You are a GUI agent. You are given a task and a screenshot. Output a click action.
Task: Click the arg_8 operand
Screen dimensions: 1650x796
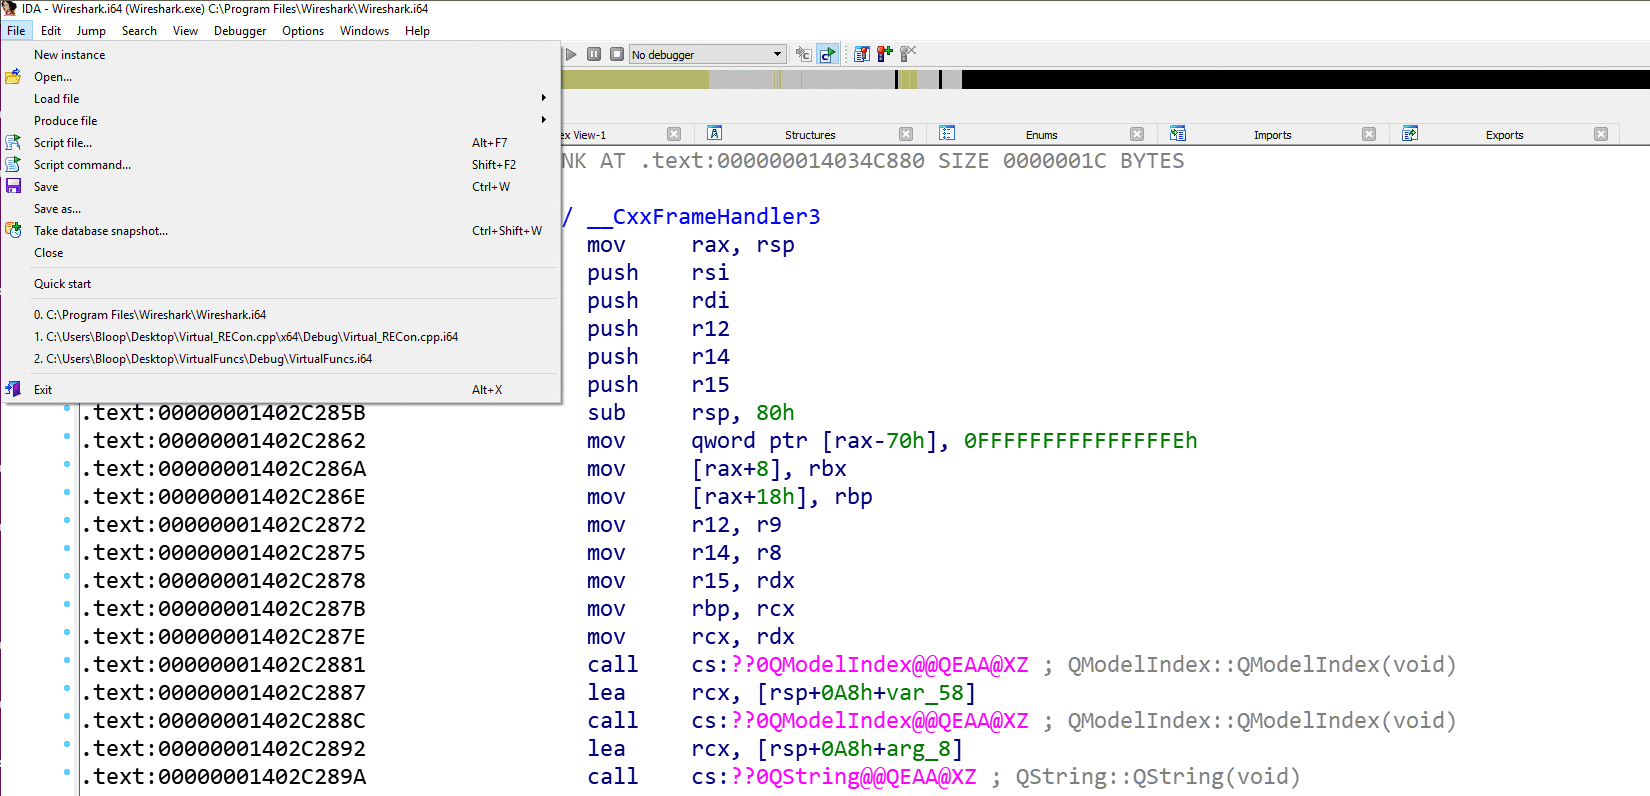[x=918, y=749]
